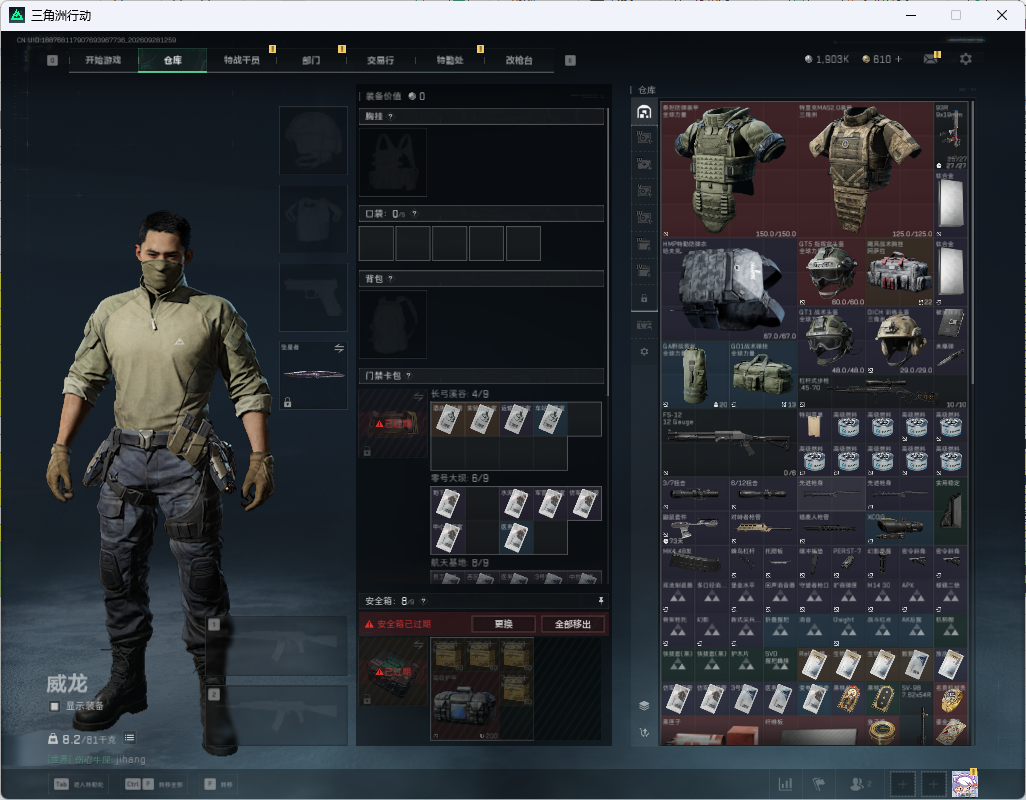
Task: Open the 特勤处 tab
Action: pos(450,60)
